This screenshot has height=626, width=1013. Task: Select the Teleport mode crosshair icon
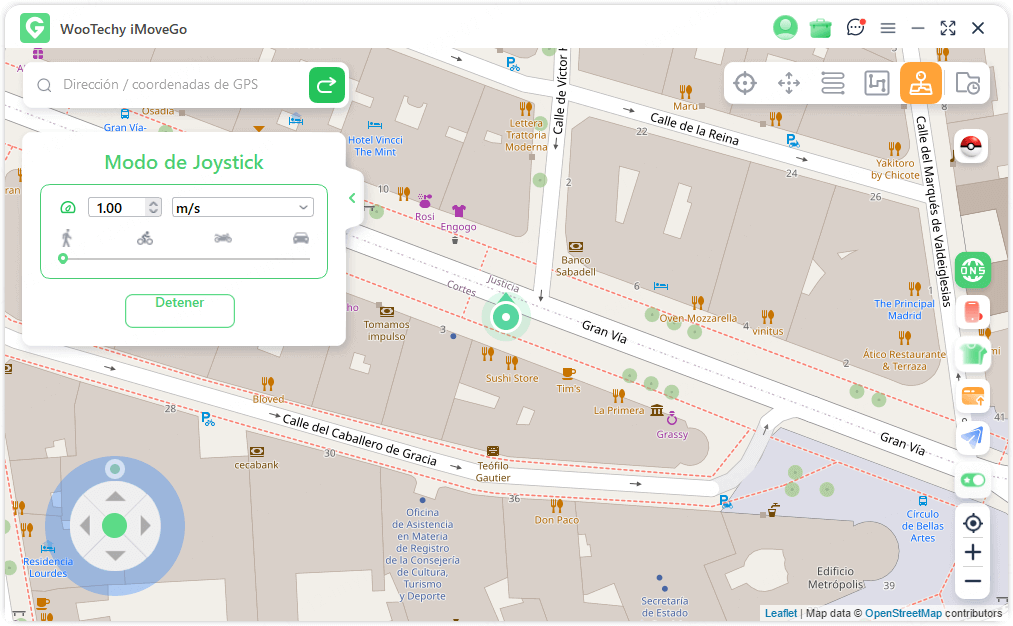point(745,83)
